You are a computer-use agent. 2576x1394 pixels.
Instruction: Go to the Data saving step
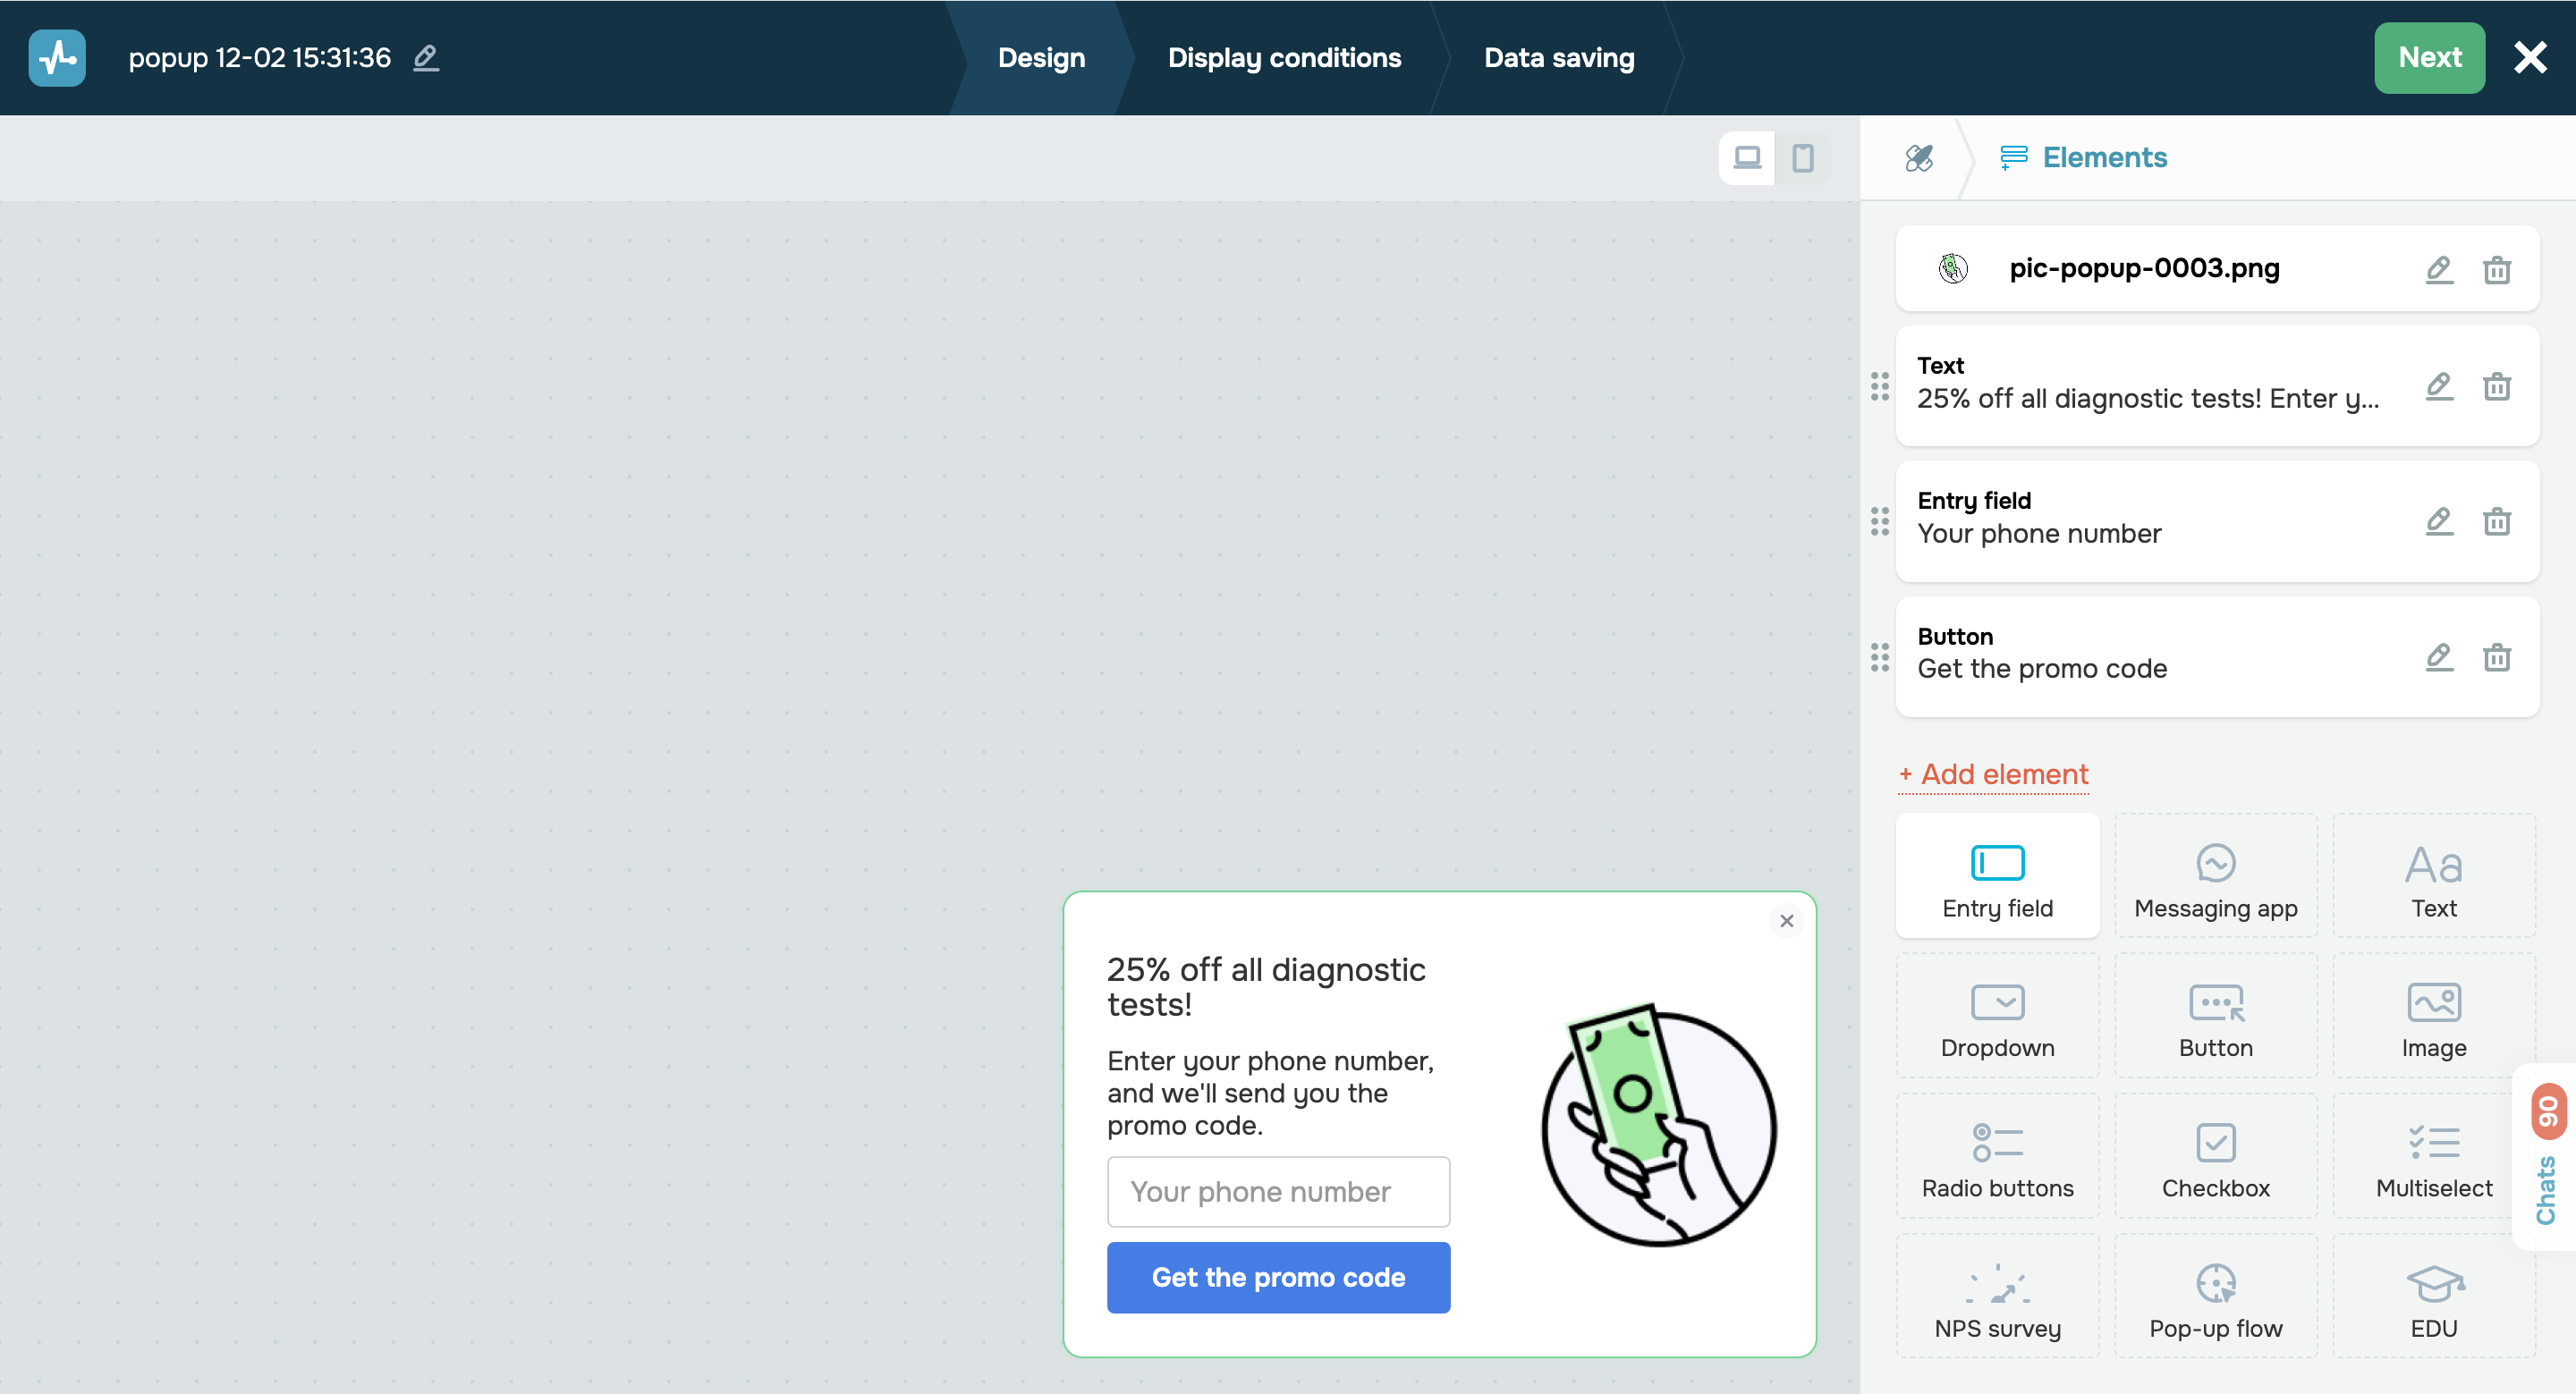click(1558, 58)
